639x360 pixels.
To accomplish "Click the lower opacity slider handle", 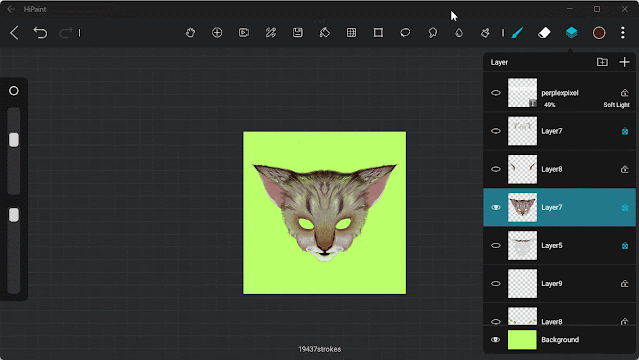I will pyautogui.click(x=14, y=215).
